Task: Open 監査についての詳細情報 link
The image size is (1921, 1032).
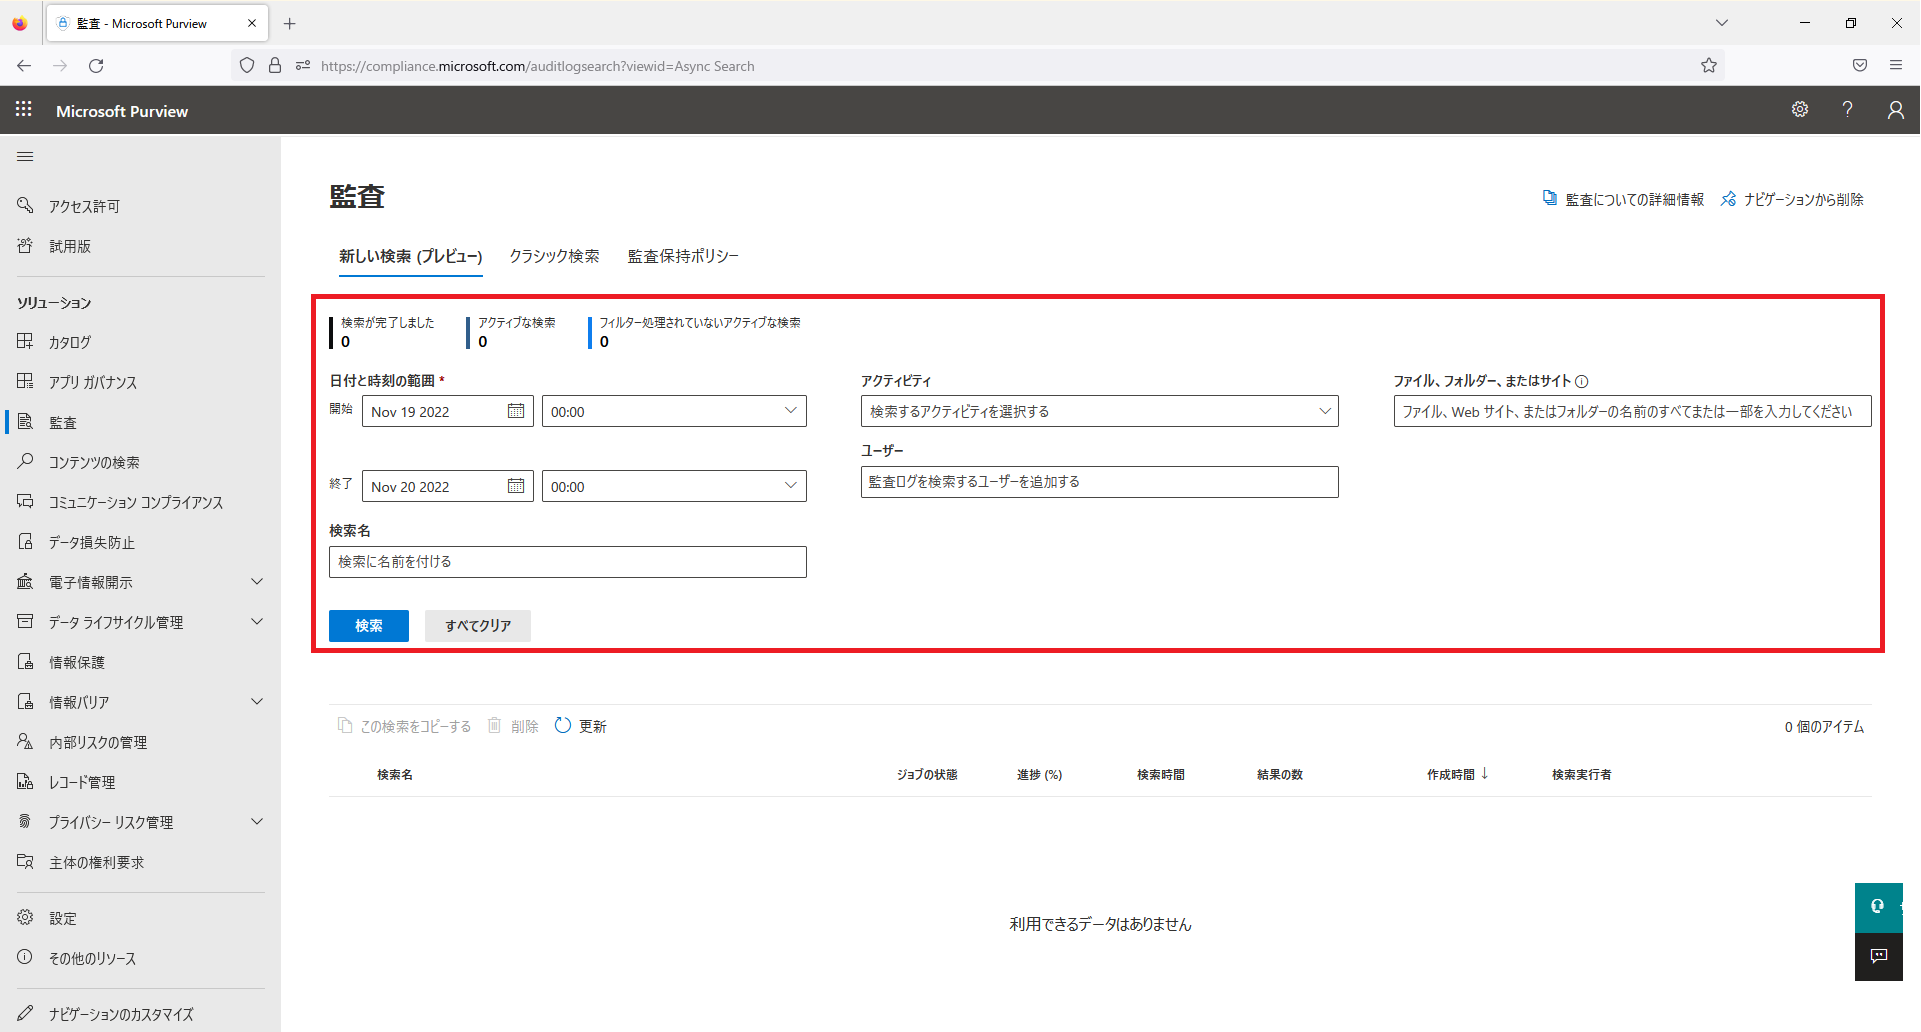Action: (1634, 200)
